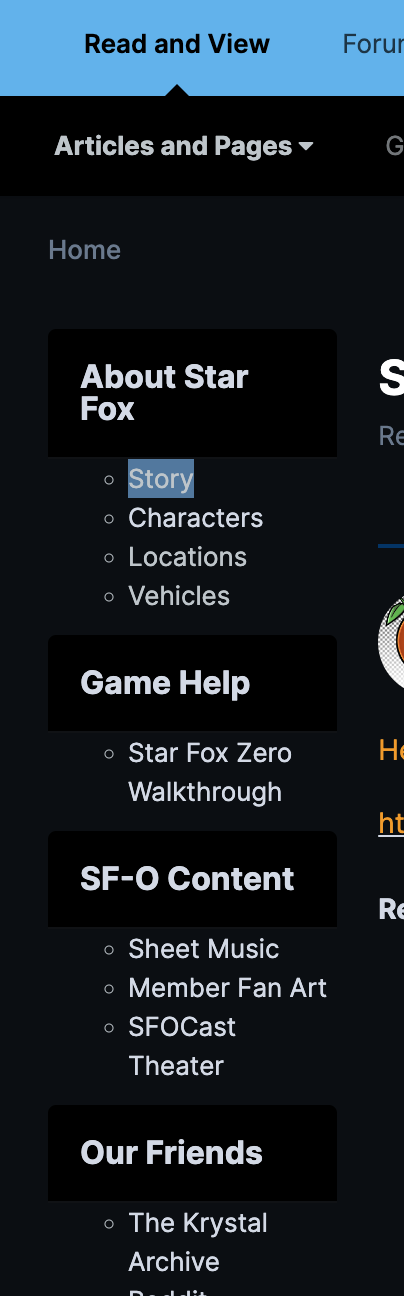Viewport: 404px width, 1296px height.
Task: Click the underlined orange http link
Action: tap(391, 822)
